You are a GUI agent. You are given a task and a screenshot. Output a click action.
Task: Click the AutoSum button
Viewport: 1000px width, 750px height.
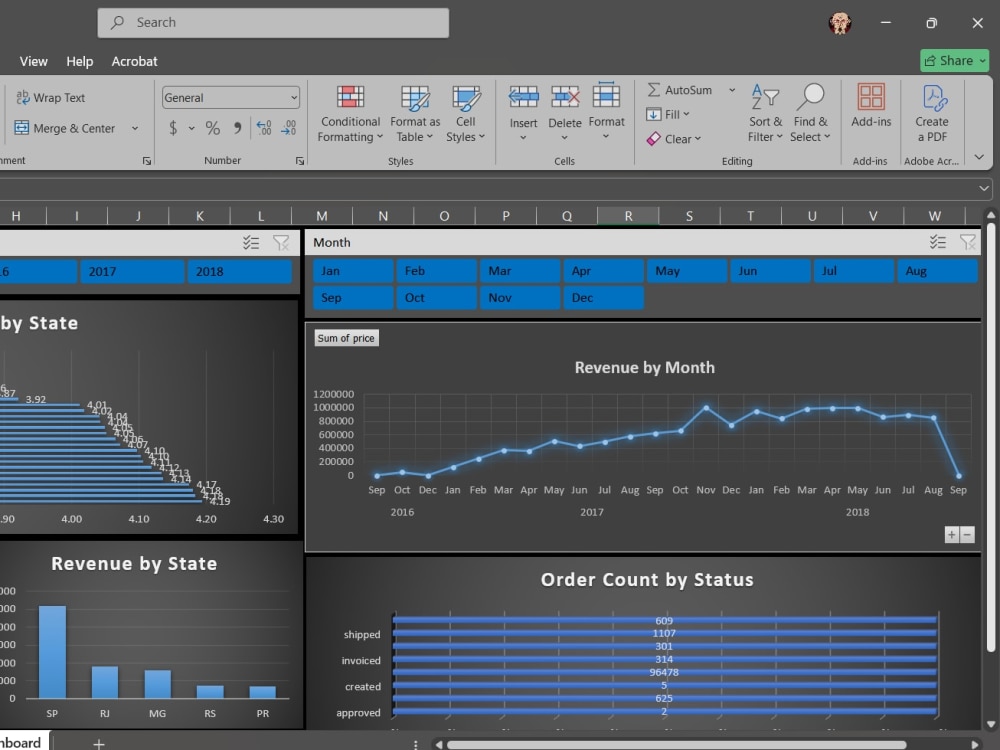coord(680,90)
